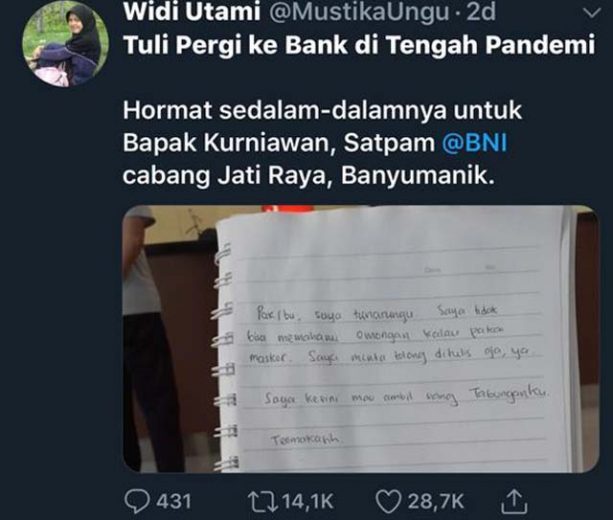Open the attached notebook photo
Screen dimensions: 613x520
click(x=361, y=339)
